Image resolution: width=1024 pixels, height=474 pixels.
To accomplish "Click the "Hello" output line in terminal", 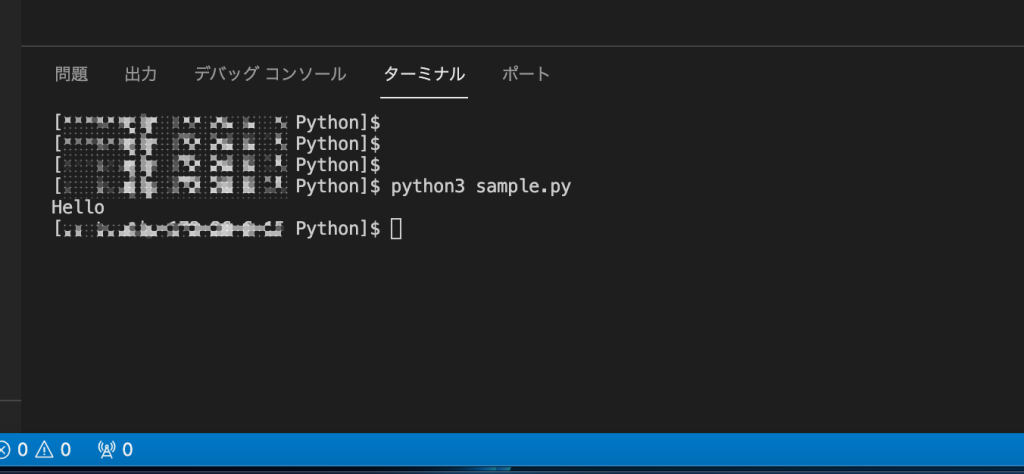I will pyautogui.click(x=77, y=207).
